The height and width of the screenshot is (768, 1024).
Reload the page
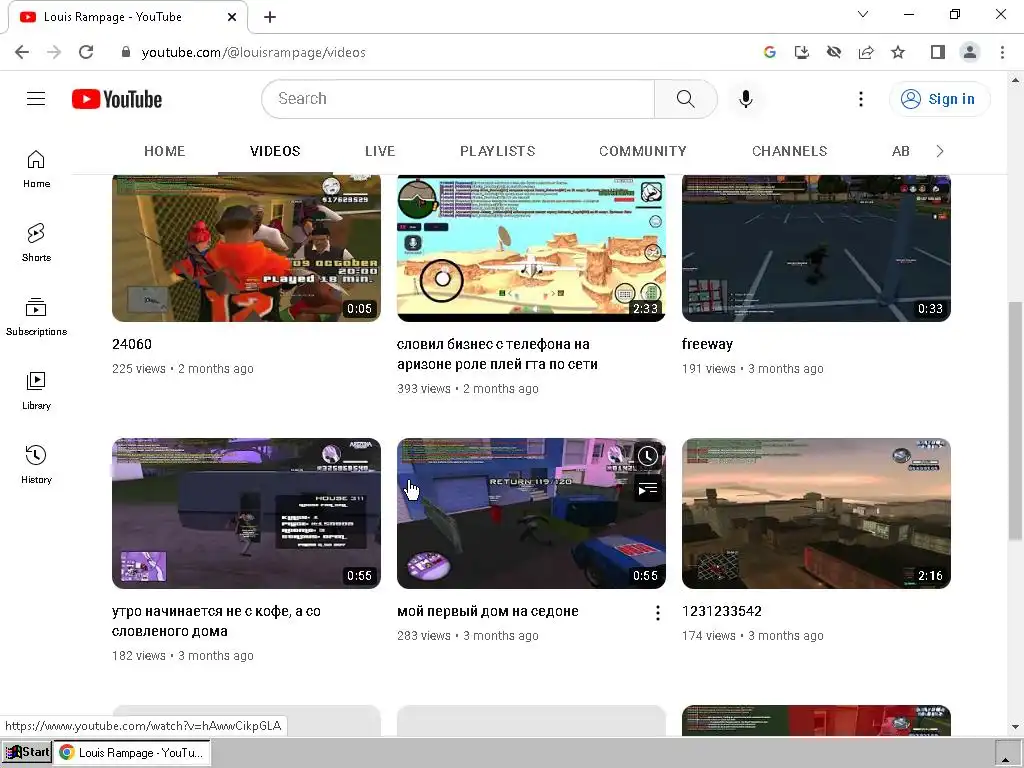[86, 52]
